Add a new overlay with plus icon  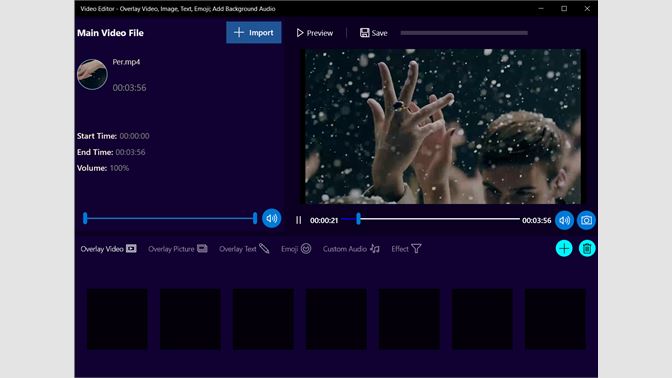click(564, 249)
